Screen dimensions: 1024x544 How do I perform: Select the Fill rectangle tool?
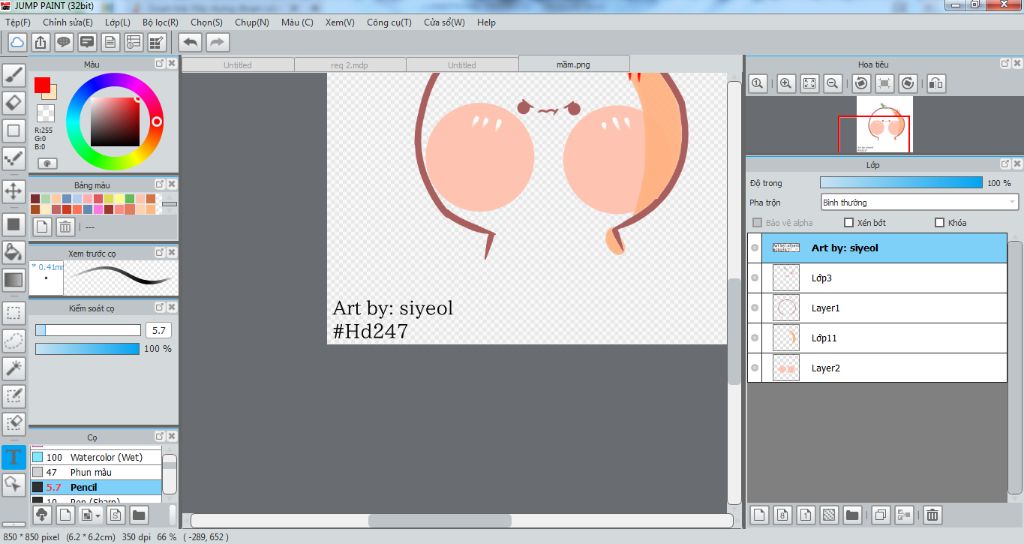click(x=14, y=224)
